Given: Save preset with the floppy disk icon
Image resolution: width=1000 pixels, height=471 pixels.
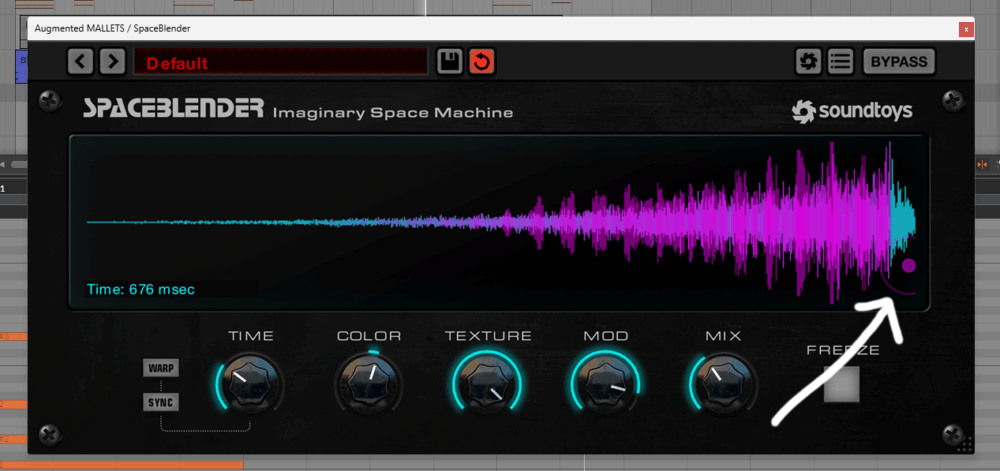Looking at the screenshot, I should (x=450, y=62).
